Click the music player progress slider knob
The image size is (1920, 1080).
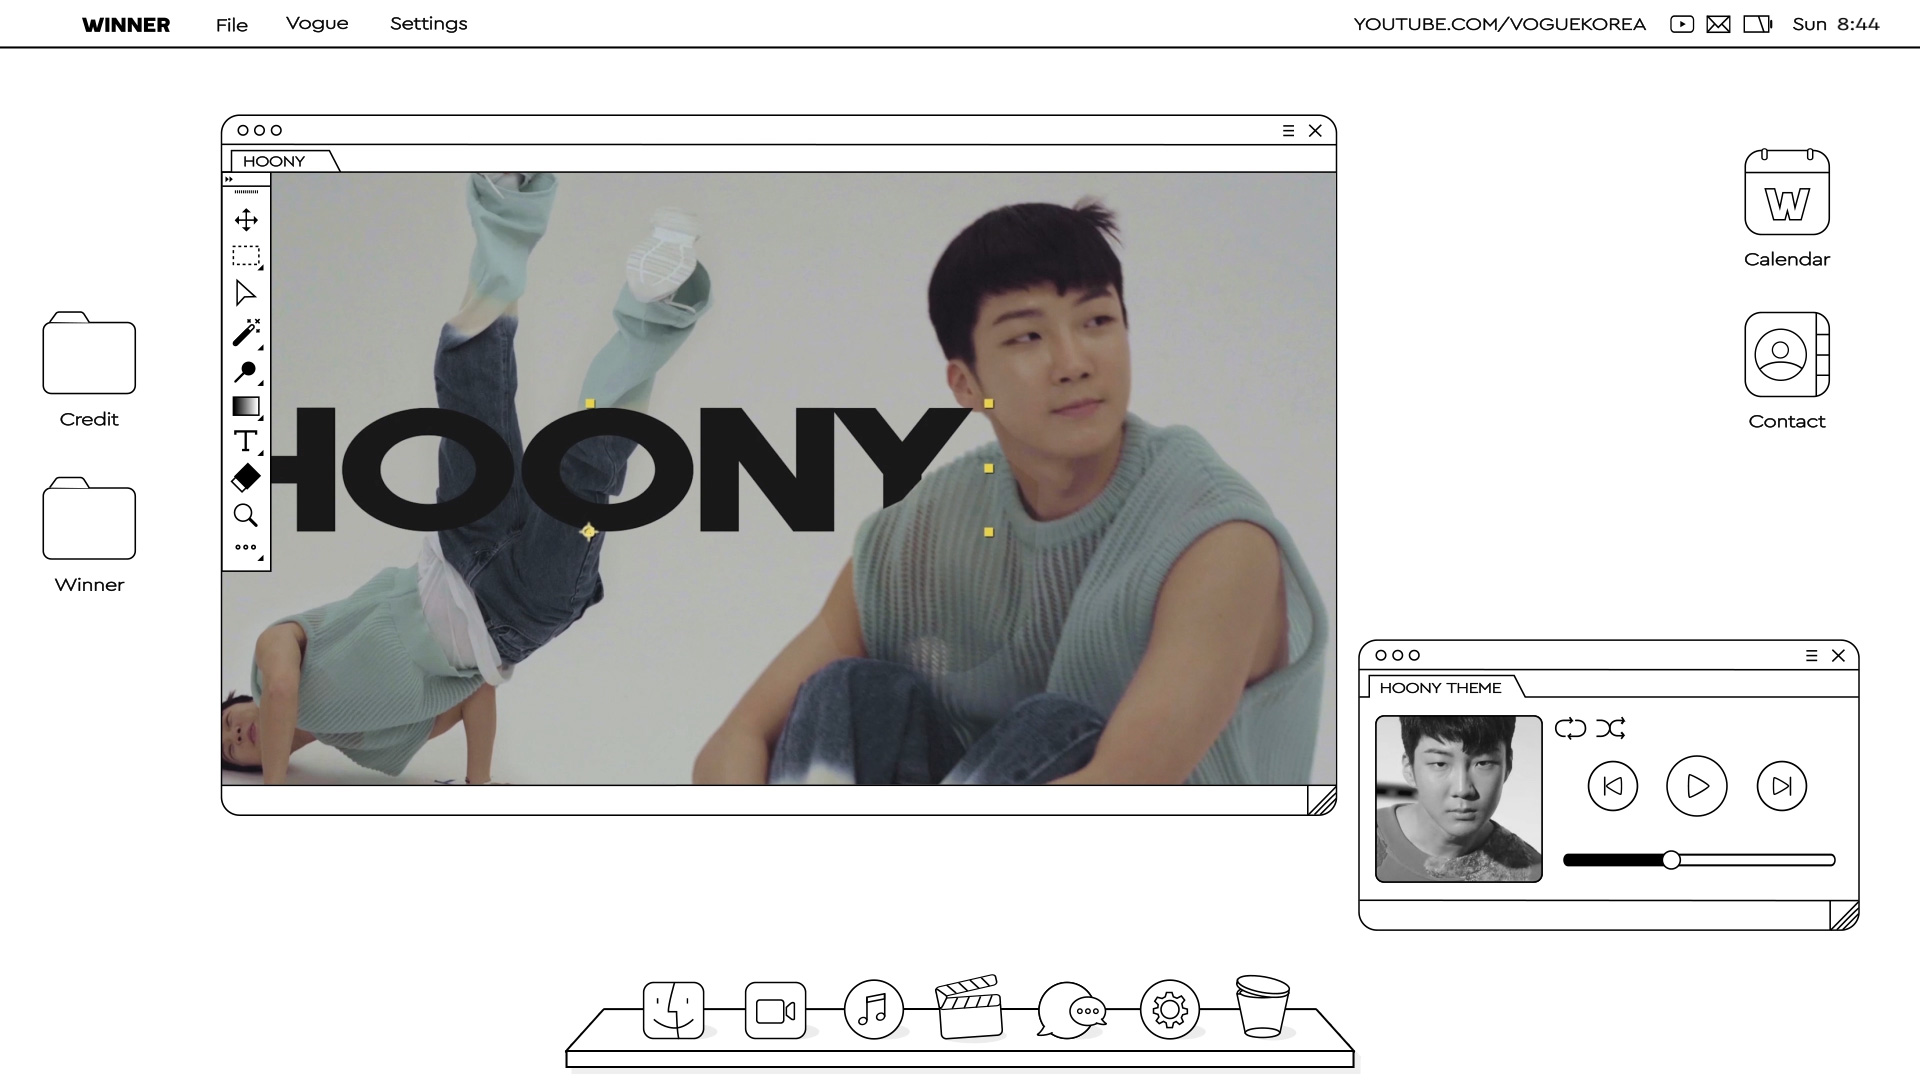(1671, 860)
